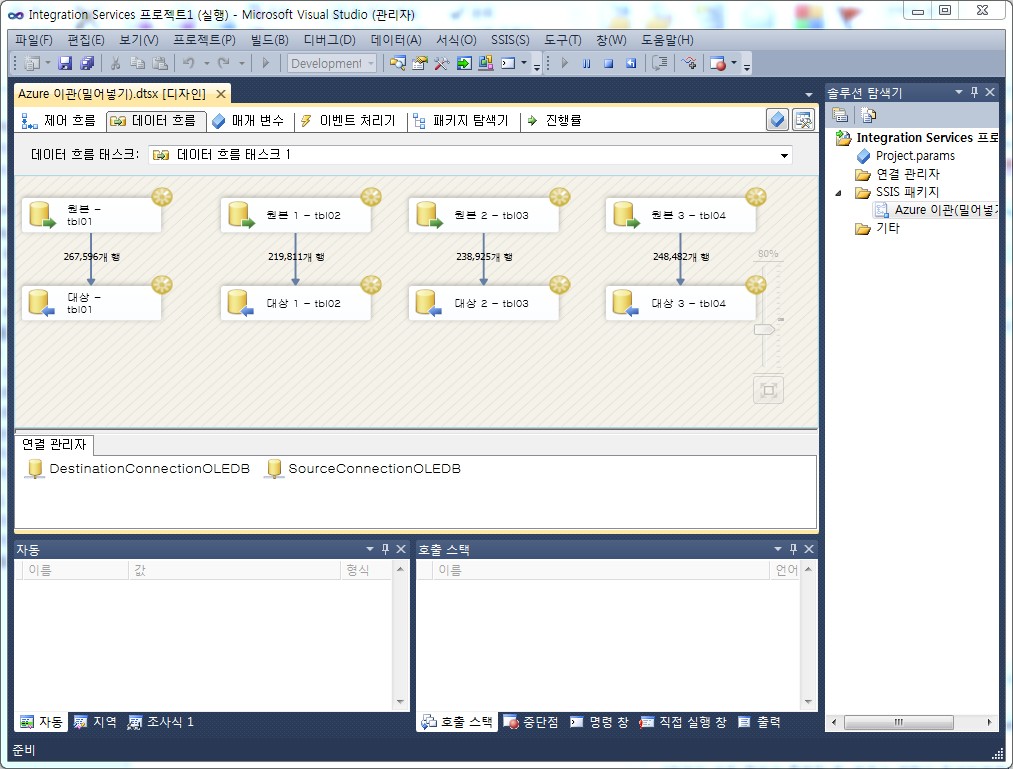The image size is (1013, 769).
Task: Select the 원본 1 - tbl02 source component
Action: pyautogui.click(x=296, y=215)
